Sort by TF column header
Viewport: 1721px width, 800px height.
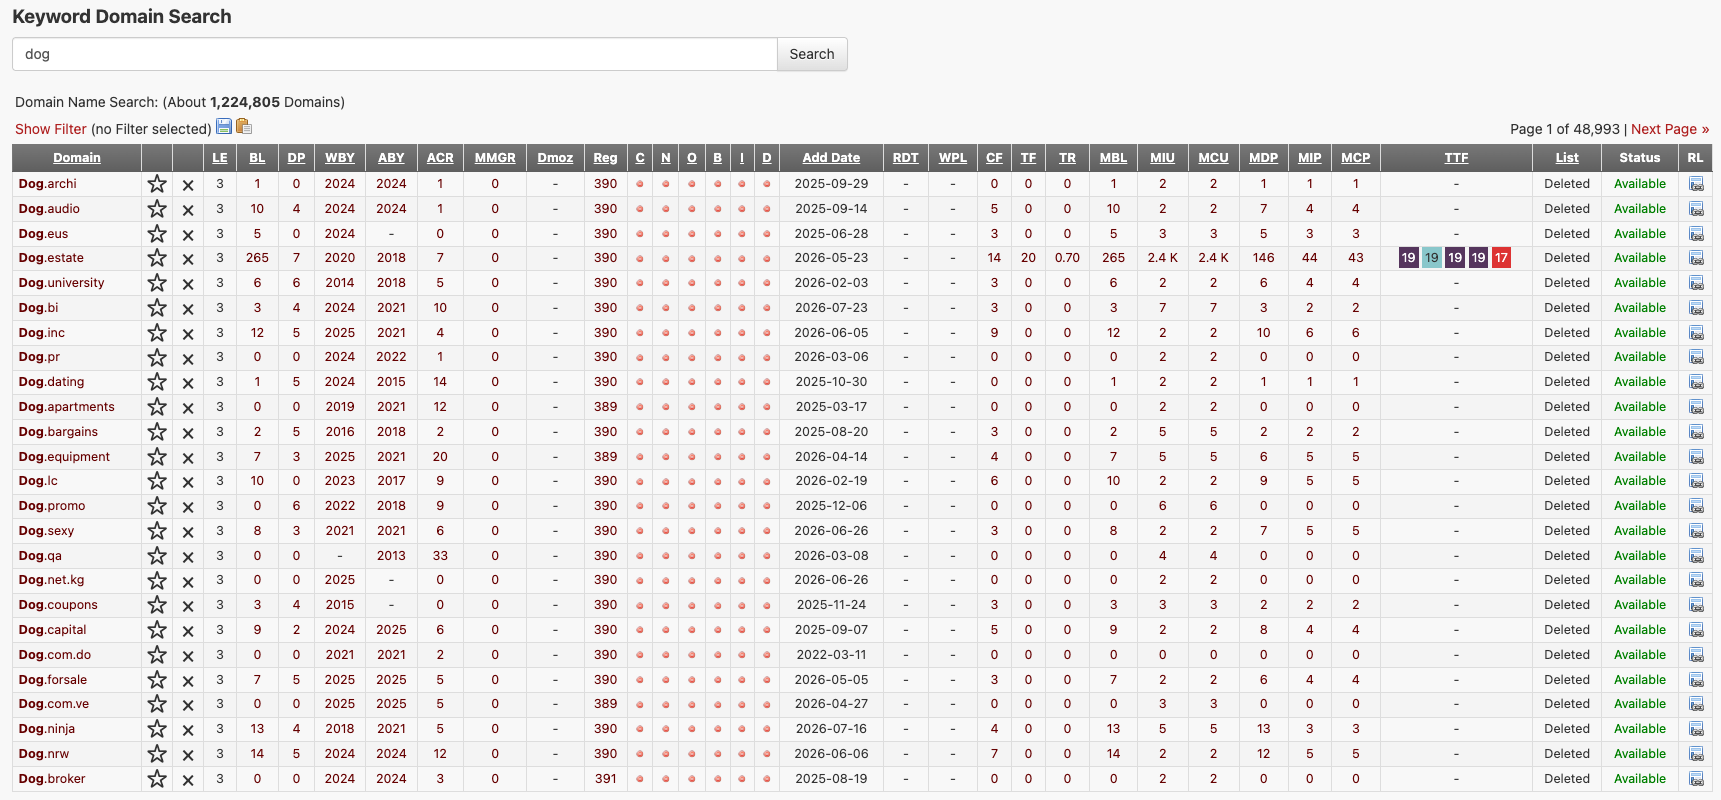click(x=1028, y=158)
